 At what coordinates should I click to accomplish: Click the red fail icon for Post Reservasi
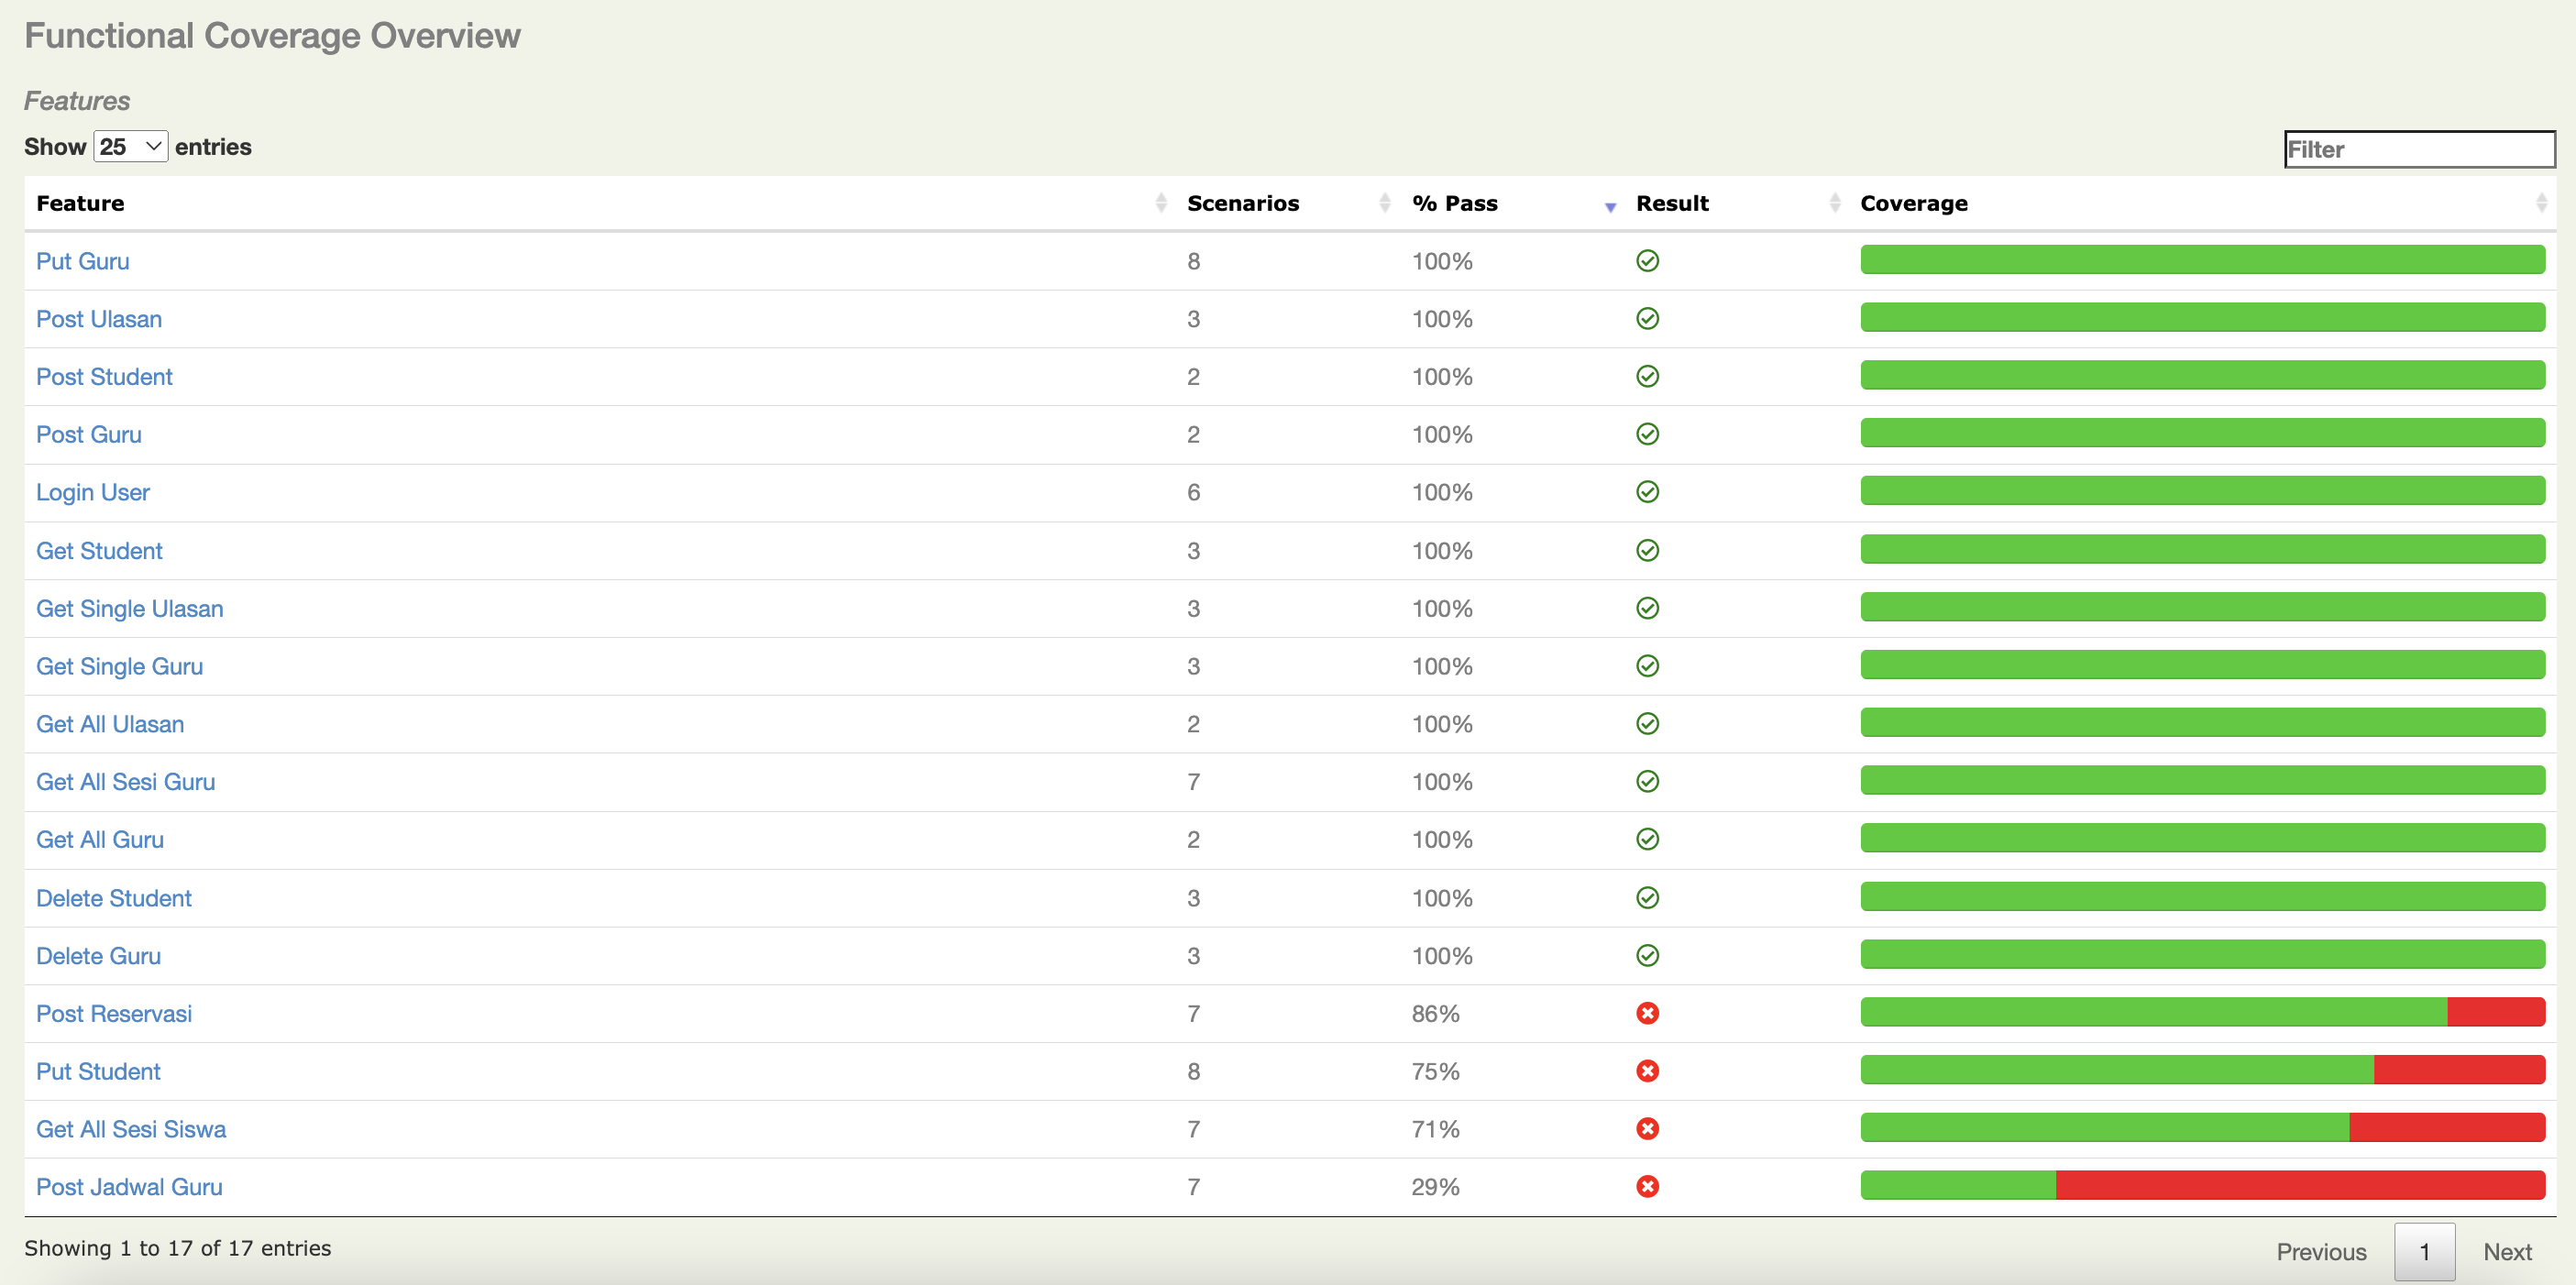pos(1647,1013)
